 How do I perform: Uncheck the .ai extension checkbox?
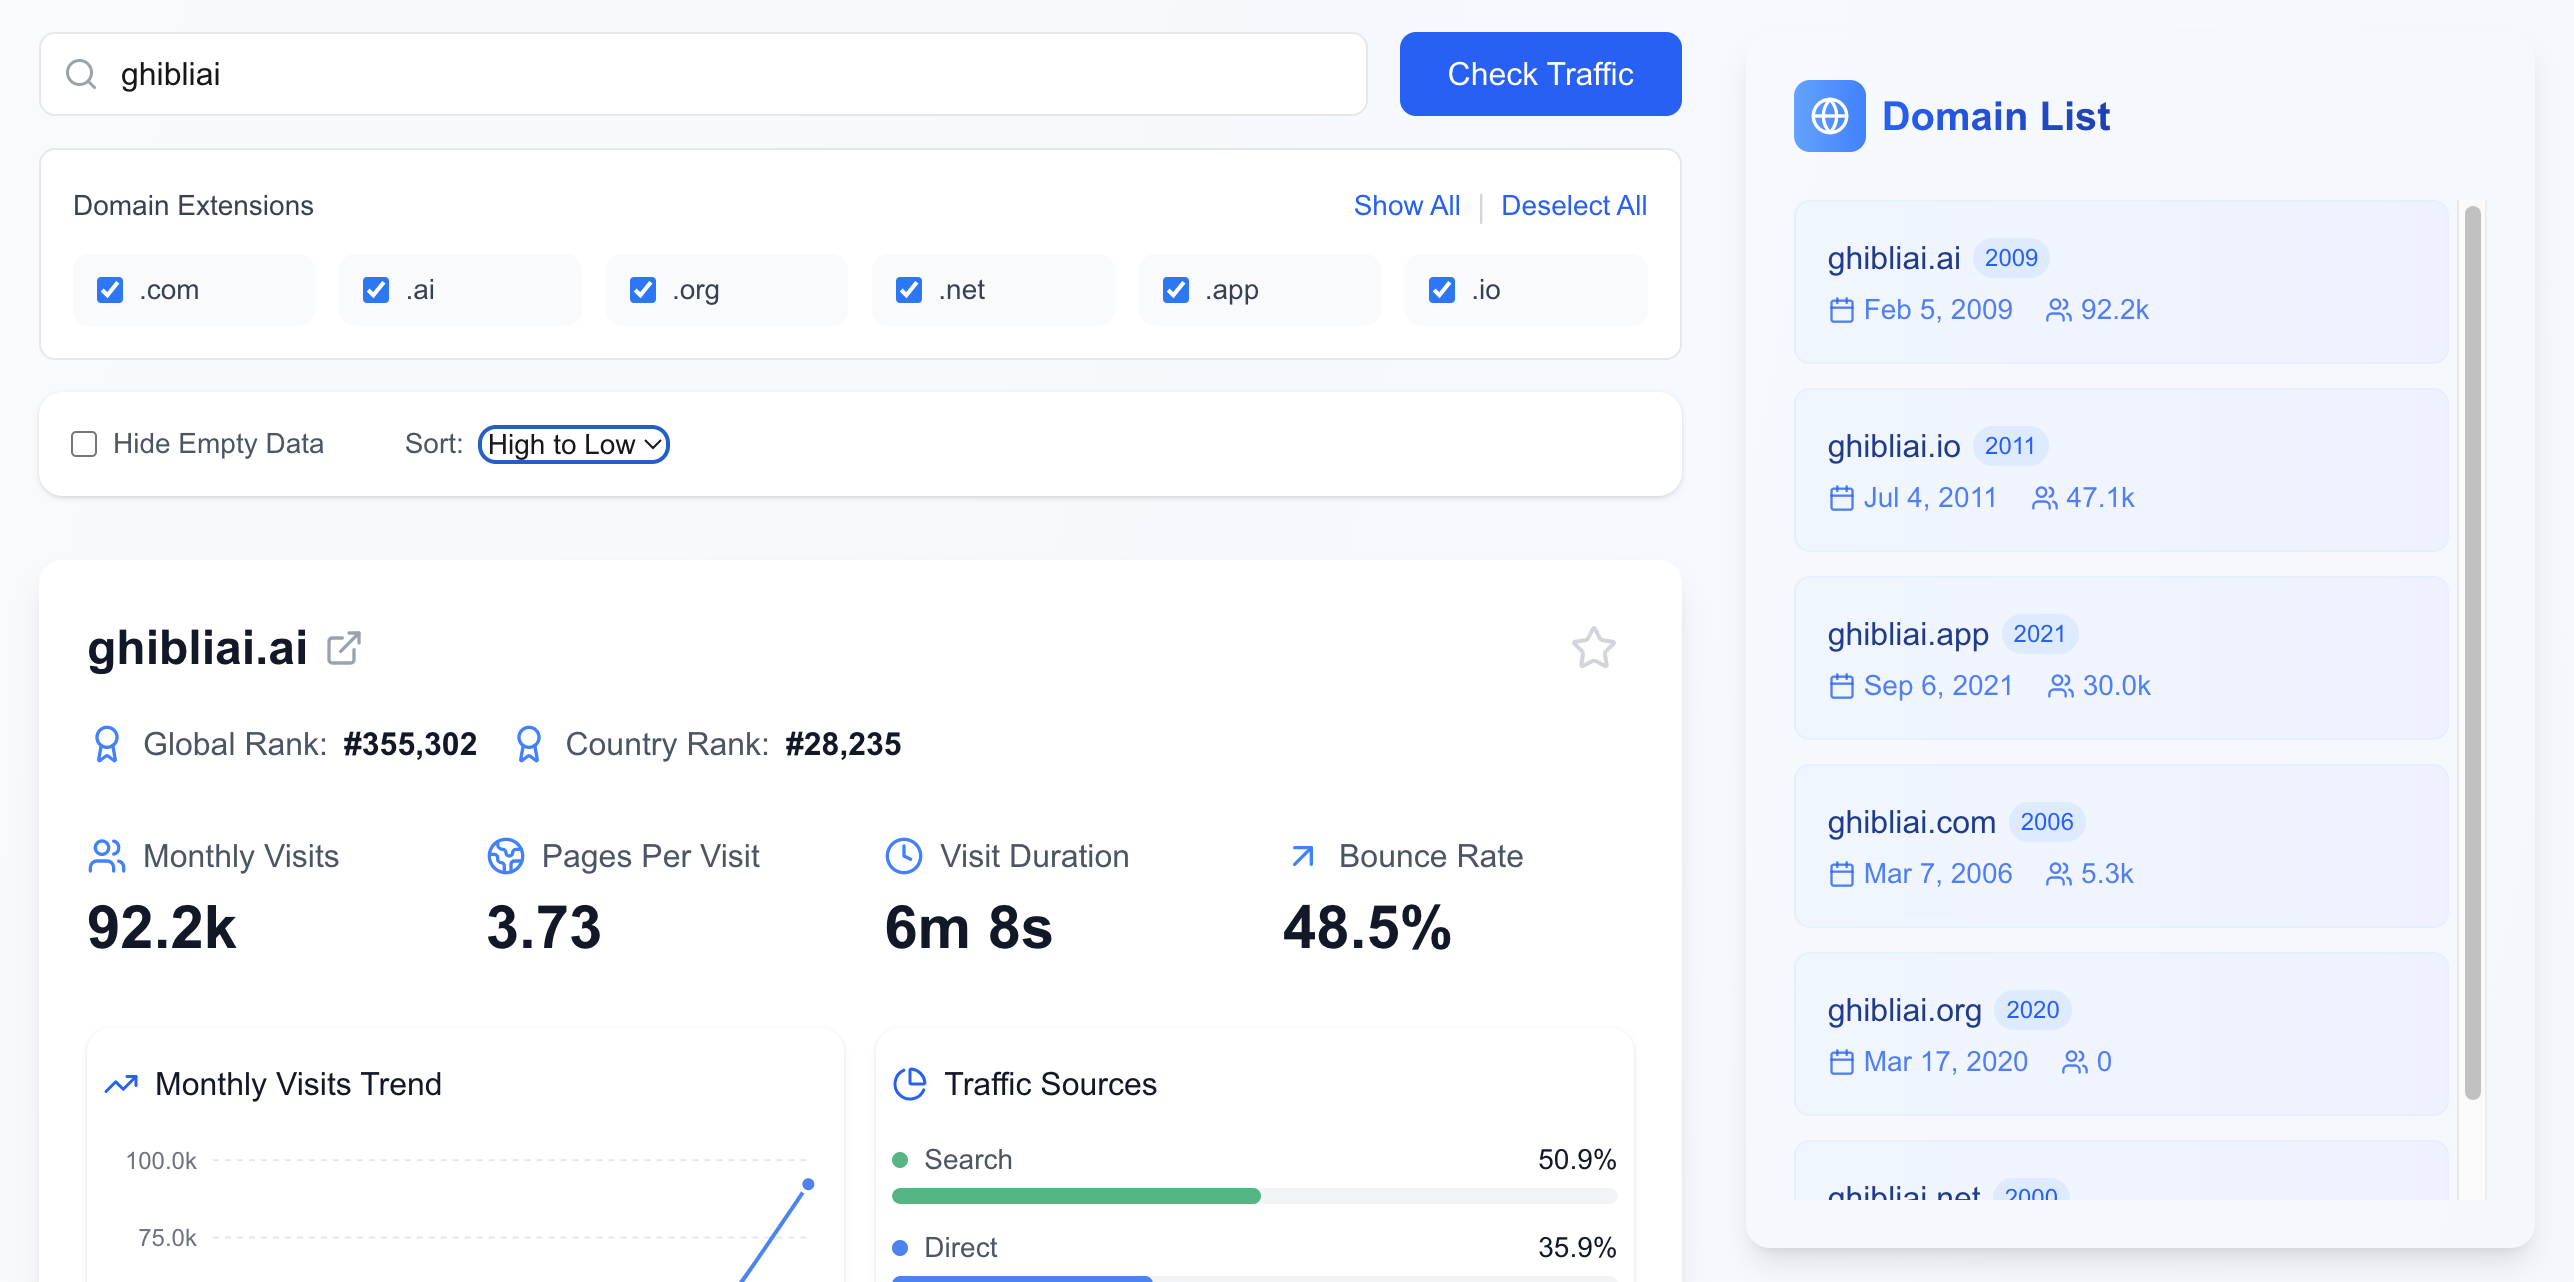pos(376,290)
